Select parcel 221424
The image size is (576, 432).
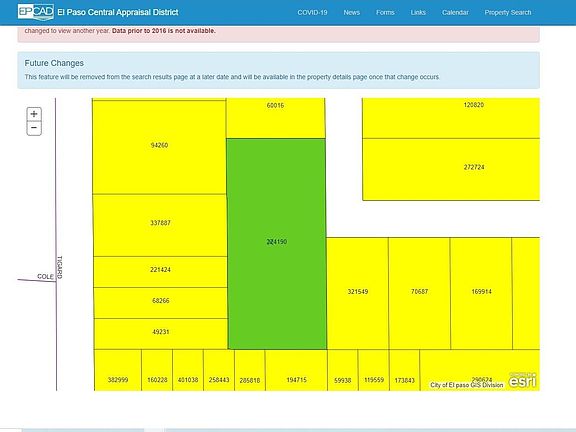click(160, 272)
